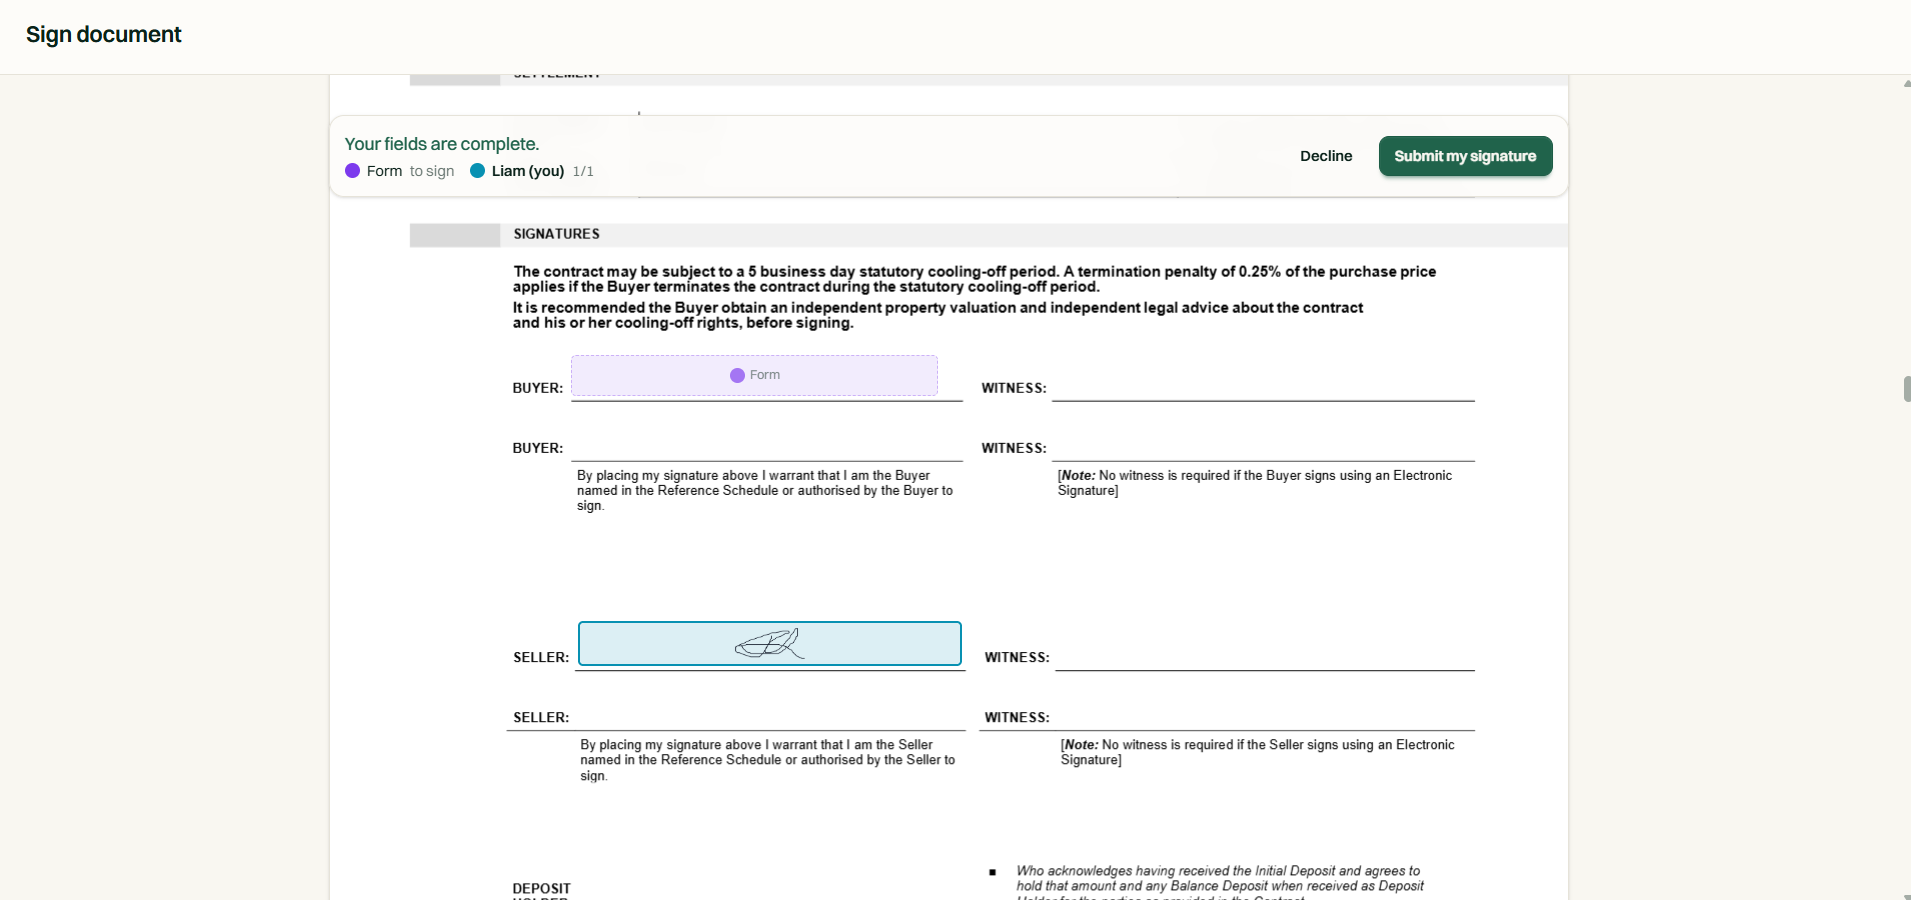Viewport: 1911px width, 900px height.
Task: Select the purple Form buyer signature field
Action: 754,375
